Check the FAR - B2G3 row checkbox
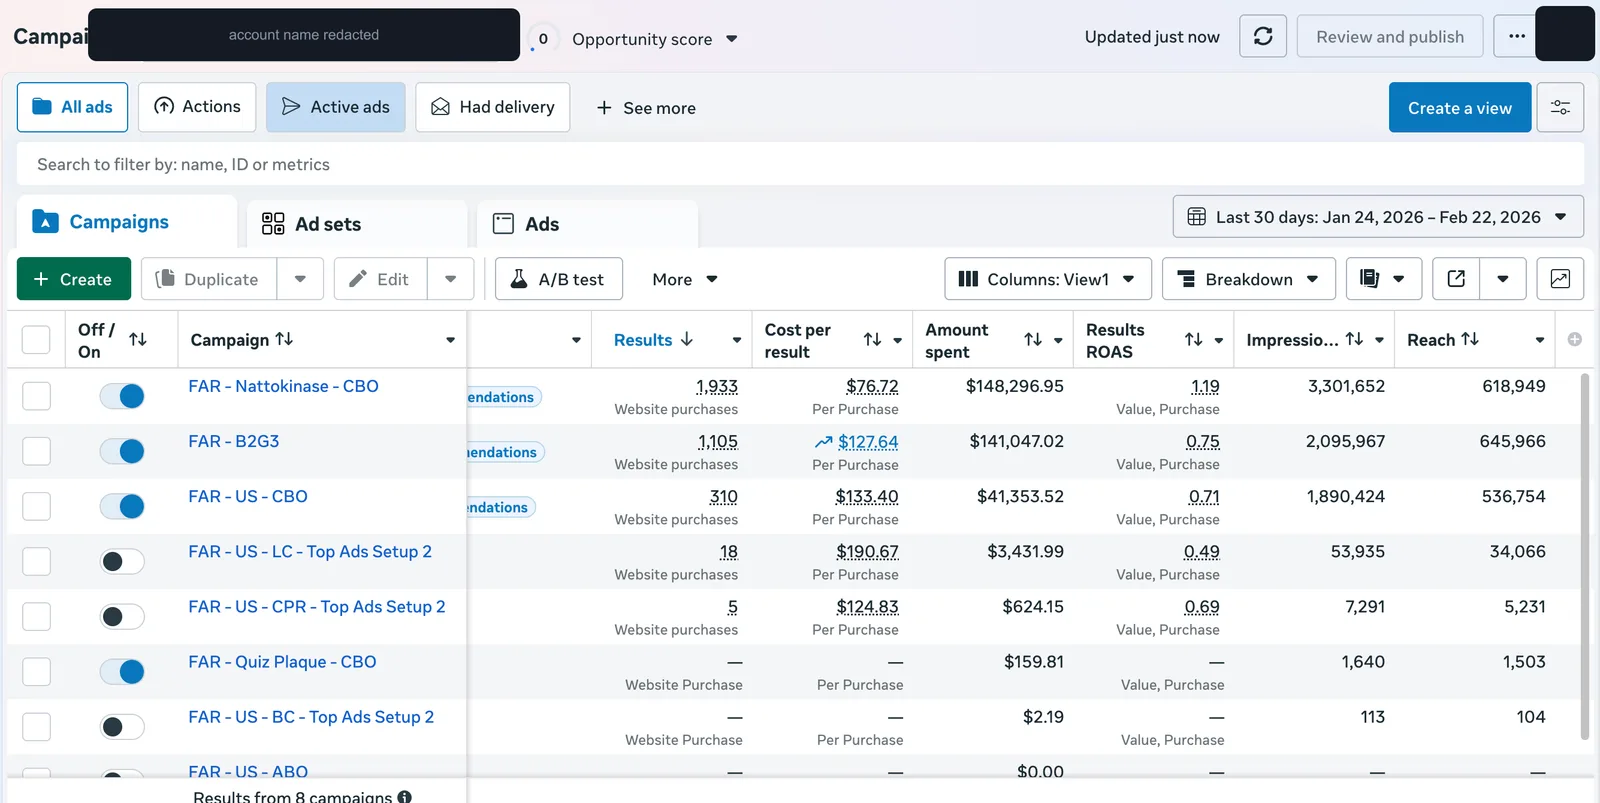1600x803 pixels. [36, 451]
